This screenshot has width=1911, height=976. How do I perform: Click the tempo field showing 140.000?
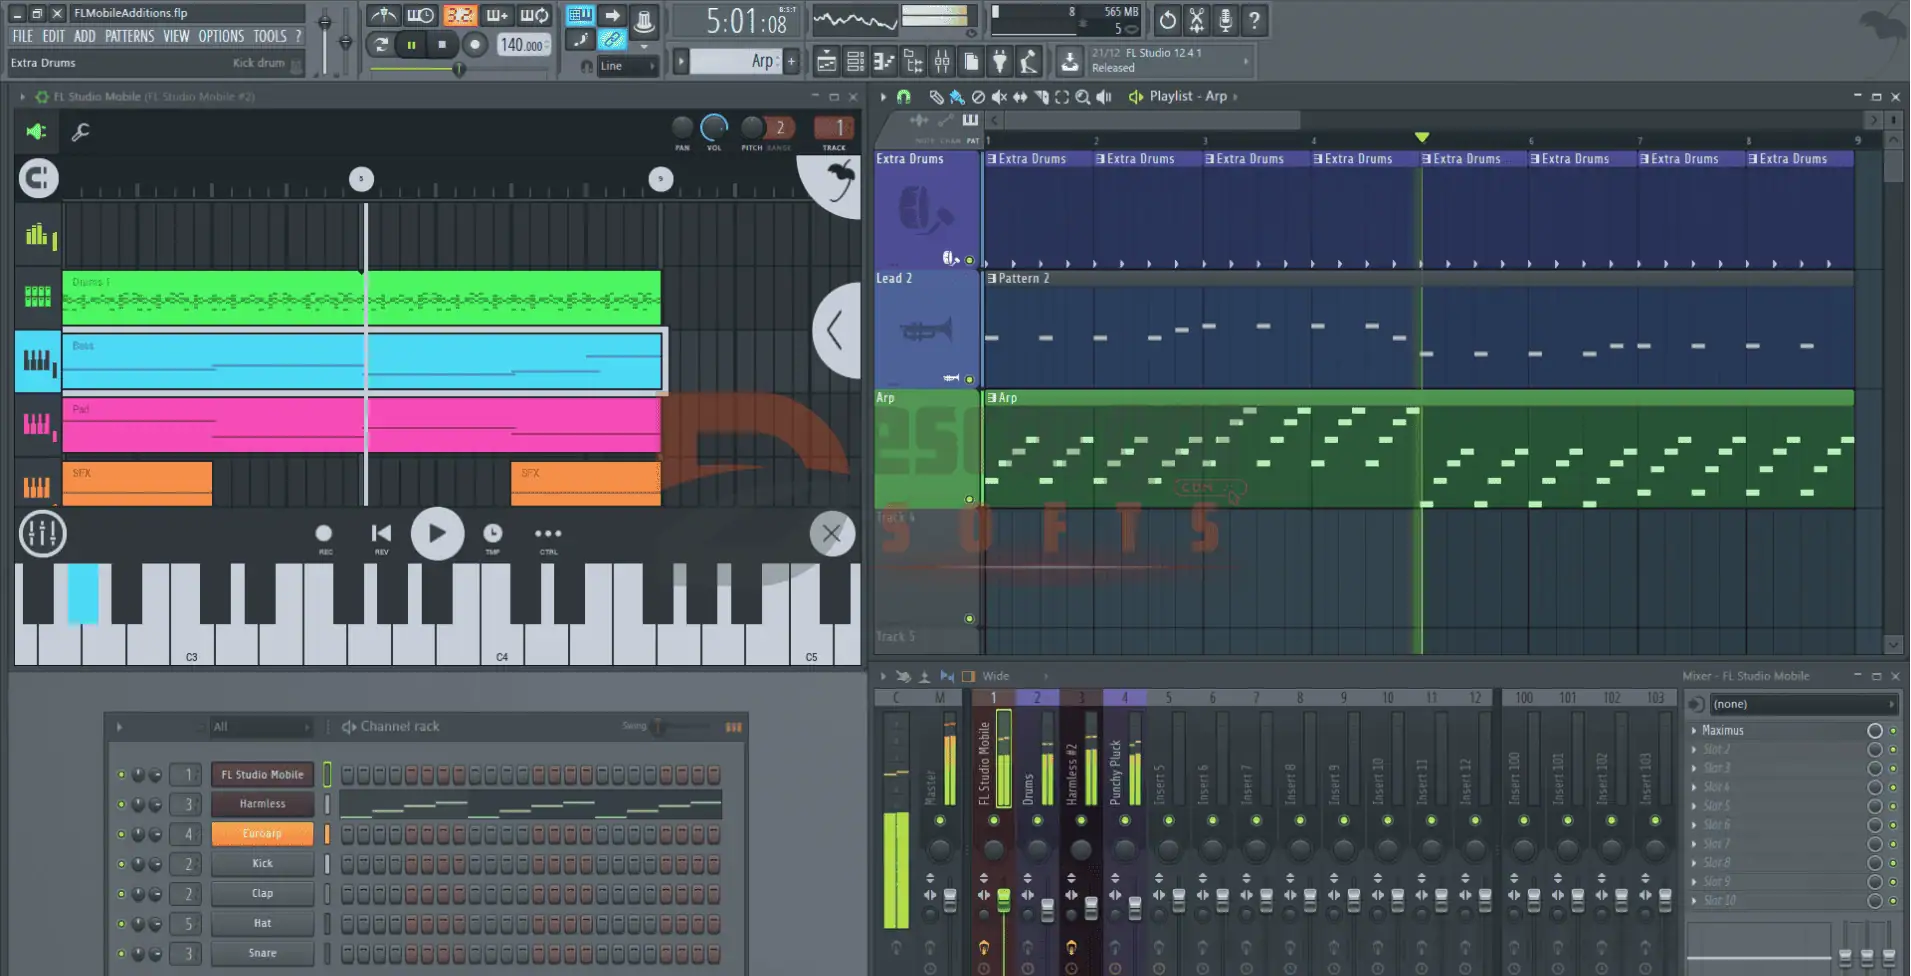522,45
